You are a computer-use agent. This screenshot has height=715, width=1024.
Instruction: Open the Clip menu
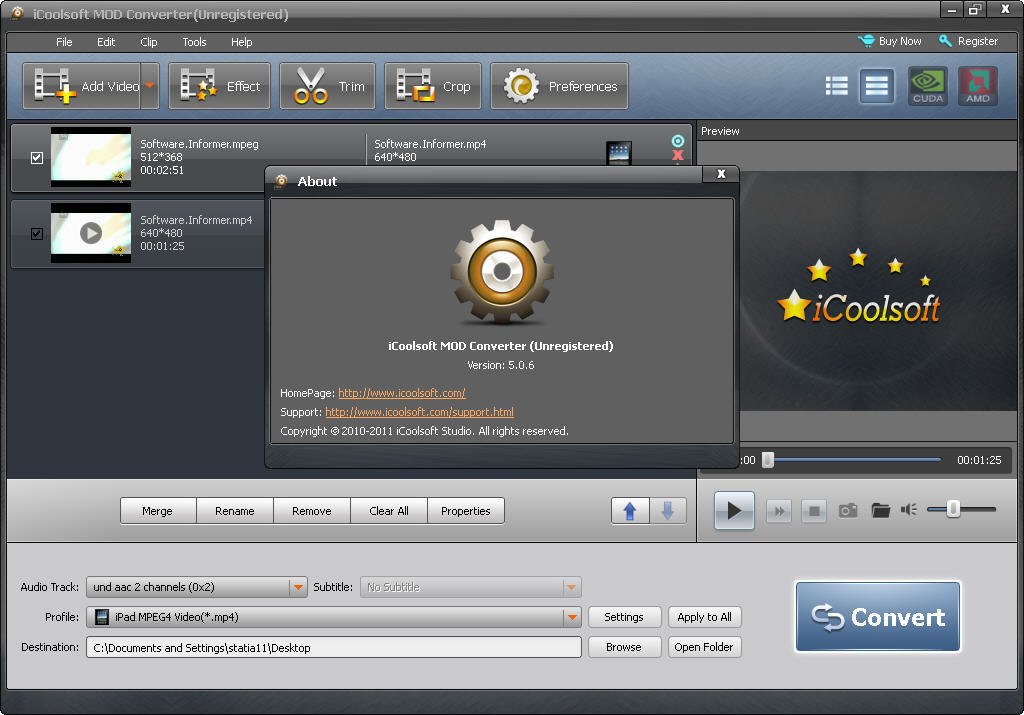pos(149,42)
